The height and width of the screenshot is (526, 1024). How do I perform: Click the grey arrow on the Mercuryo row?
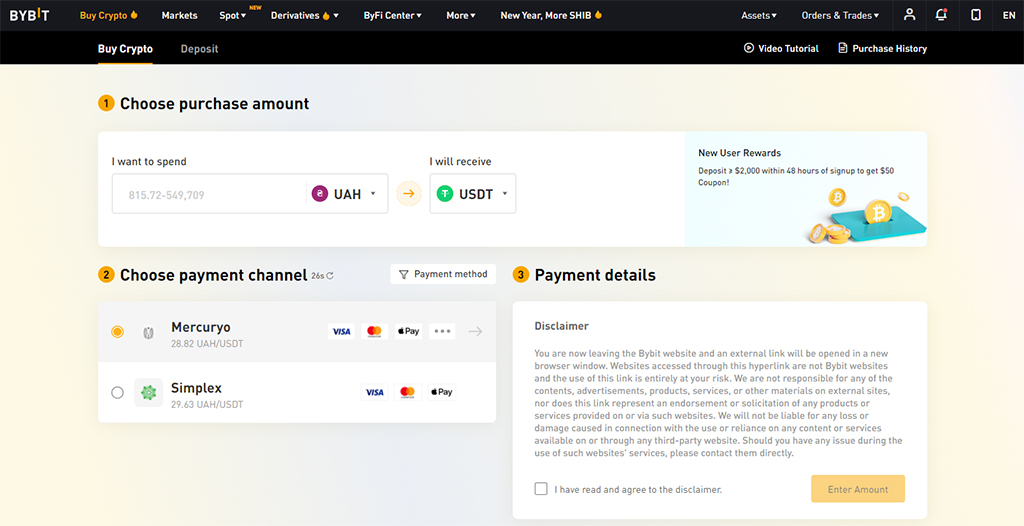click(475, 331)
